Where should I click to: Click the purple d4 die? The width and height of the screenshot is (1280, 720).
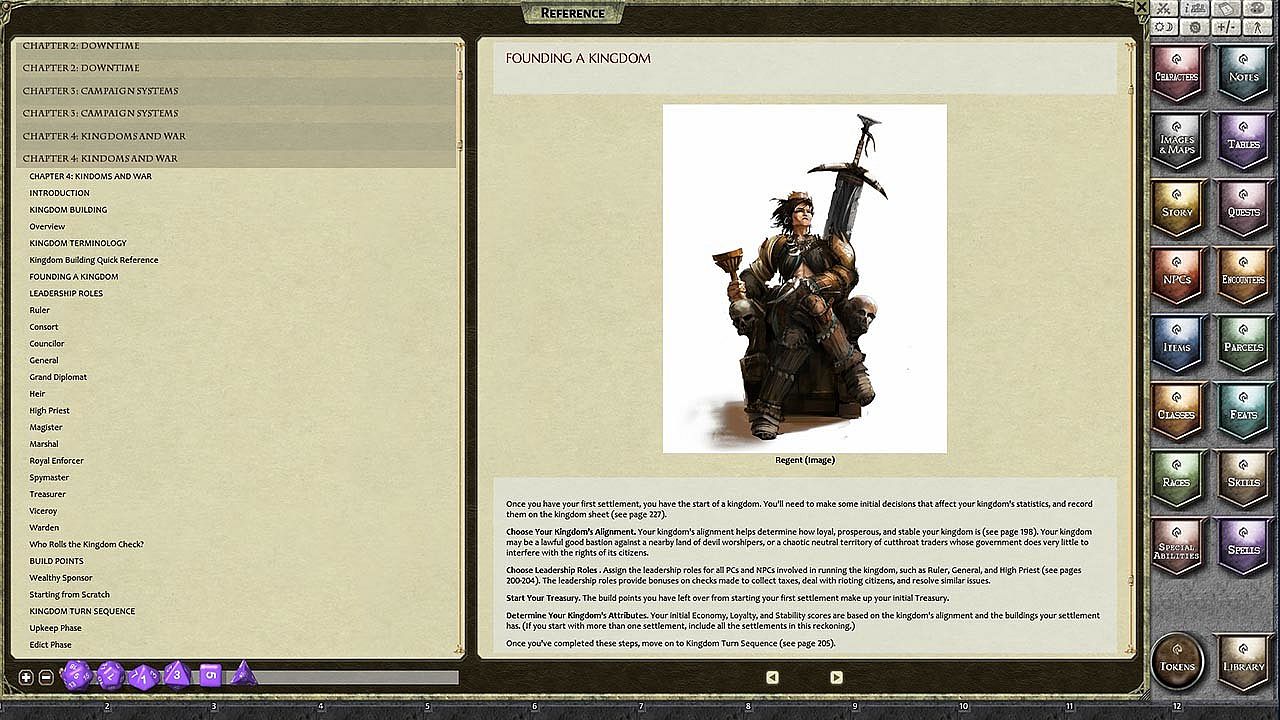coord(242,674)
